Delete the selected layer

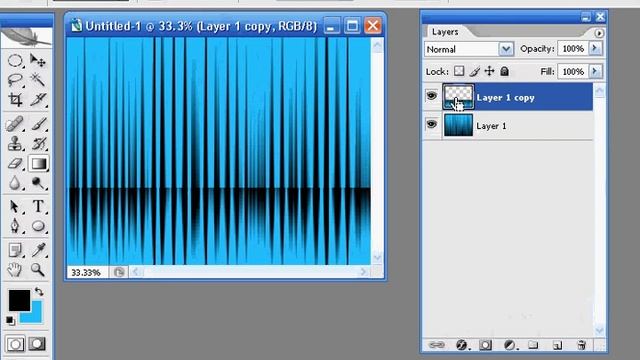coord(582,345)
